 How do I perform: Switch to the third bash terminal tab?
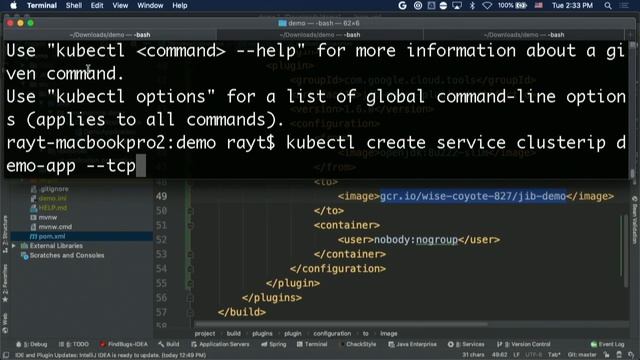tap(524, 35)
